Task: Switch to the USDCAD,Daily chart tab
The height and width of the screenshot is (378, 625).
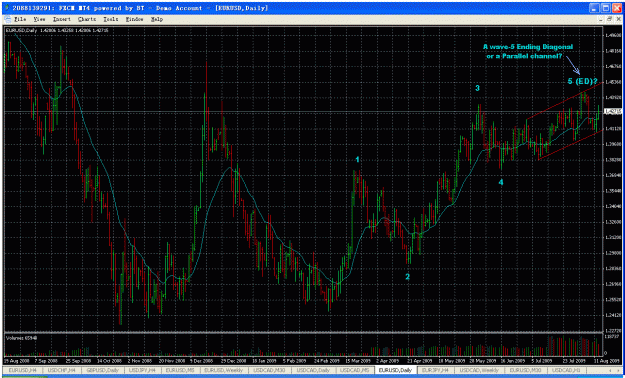Action: click(313, 370)
